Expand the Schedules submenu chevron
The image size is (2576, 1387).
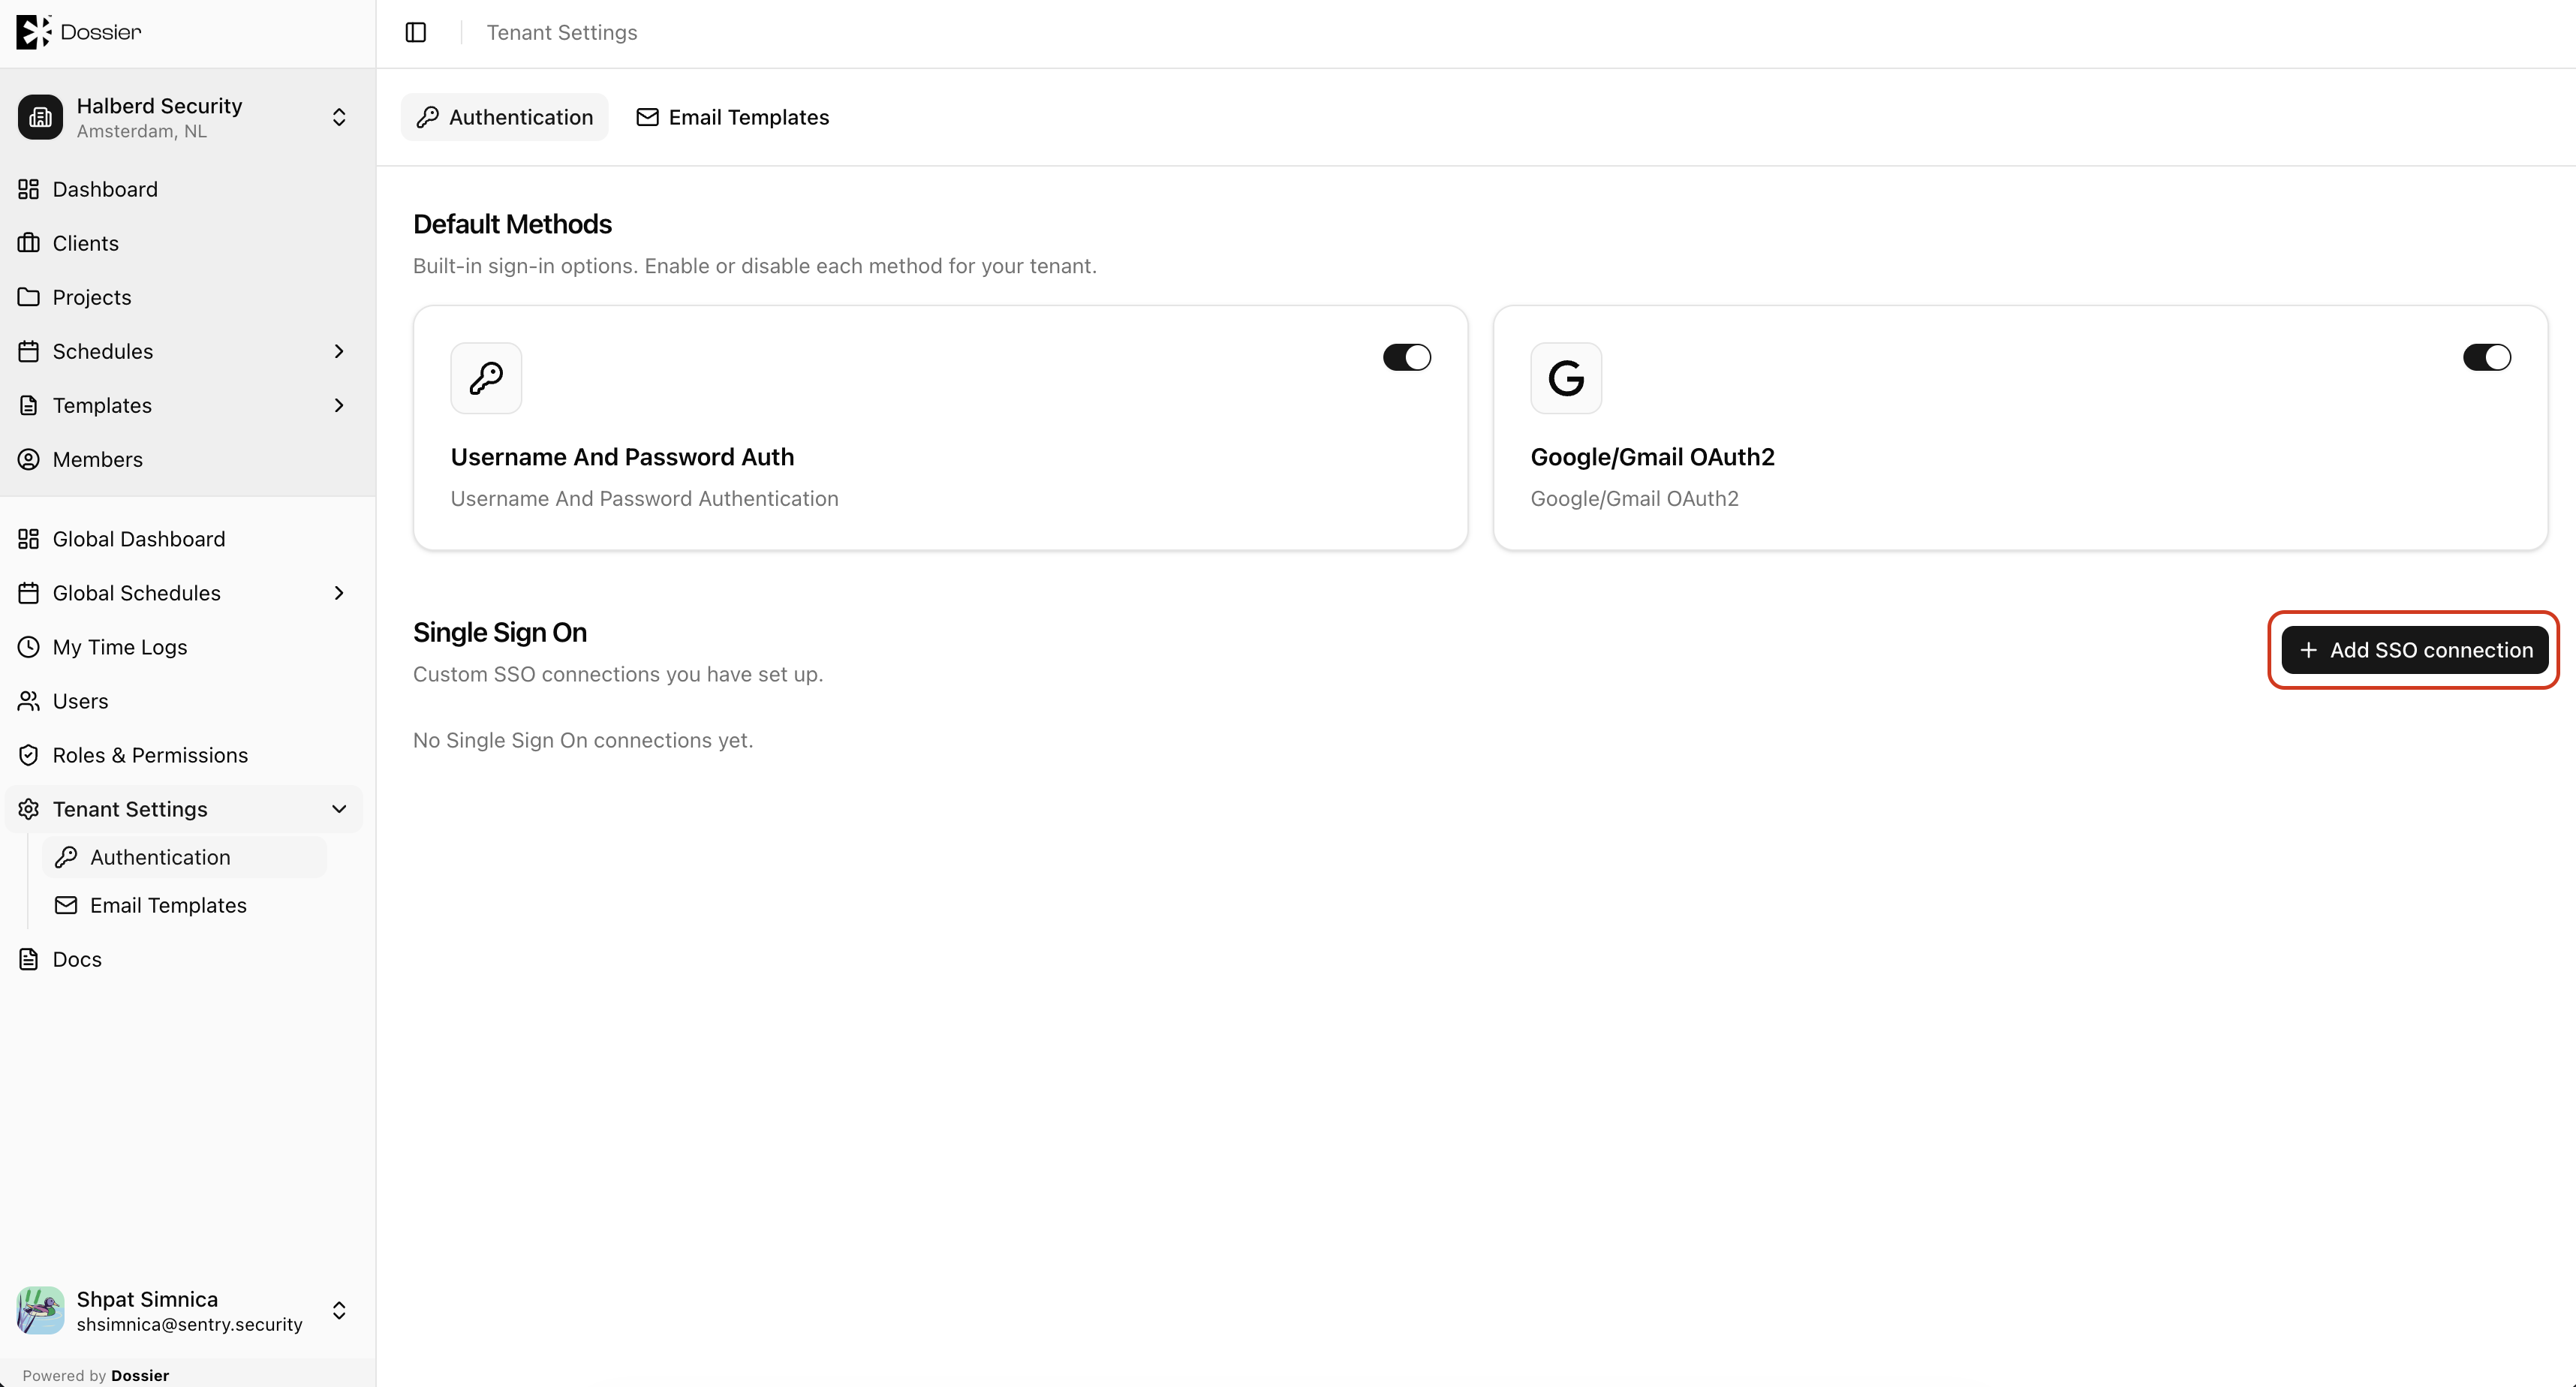339,351
